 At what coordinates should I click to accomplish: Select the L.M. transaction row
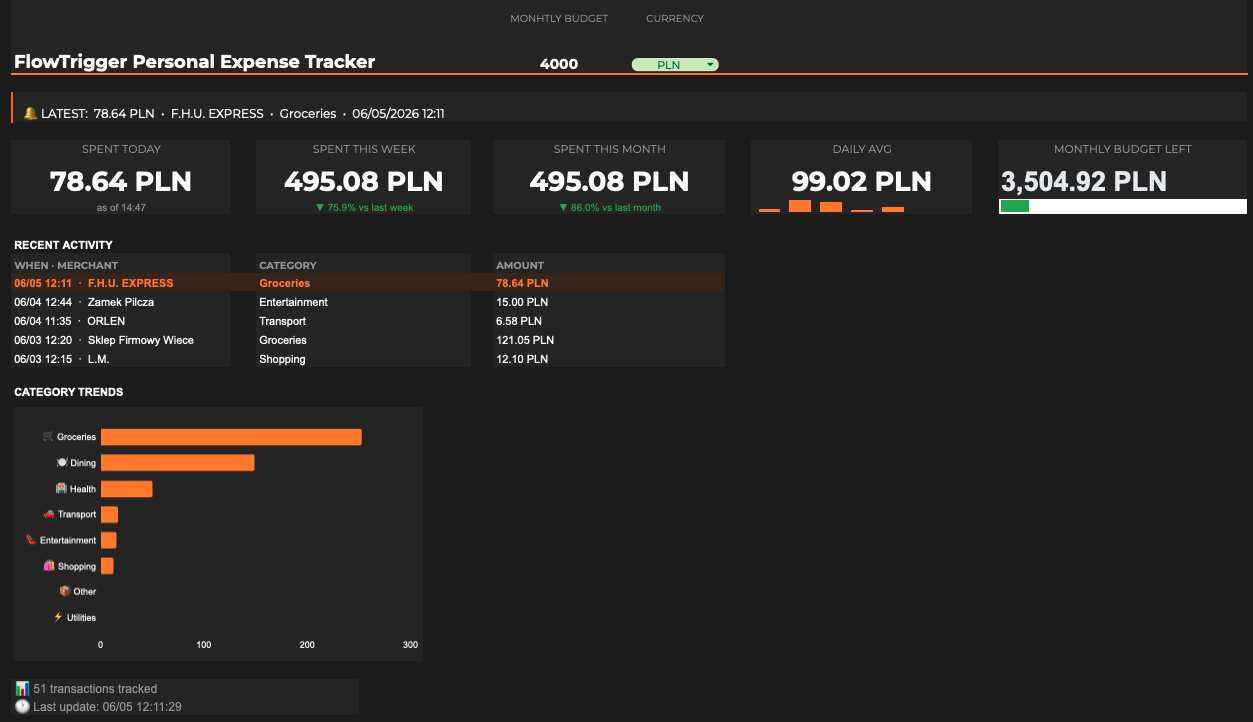click(x=368, y=359)
